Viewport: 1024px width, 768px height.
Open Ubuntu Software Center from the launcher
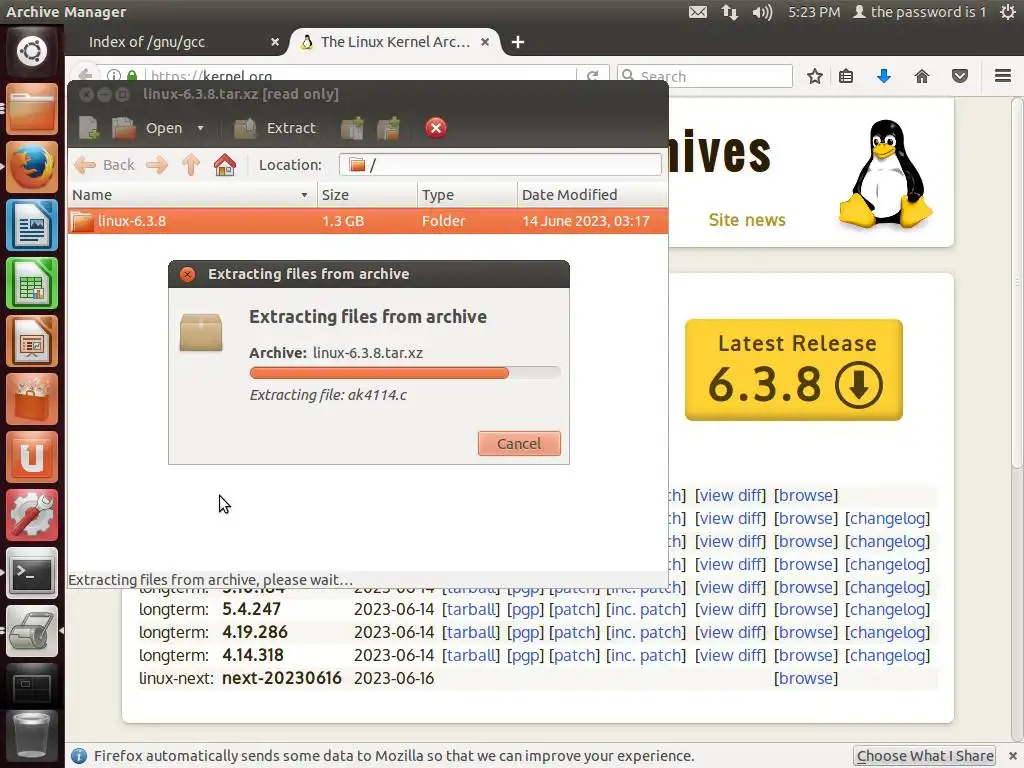31,400
